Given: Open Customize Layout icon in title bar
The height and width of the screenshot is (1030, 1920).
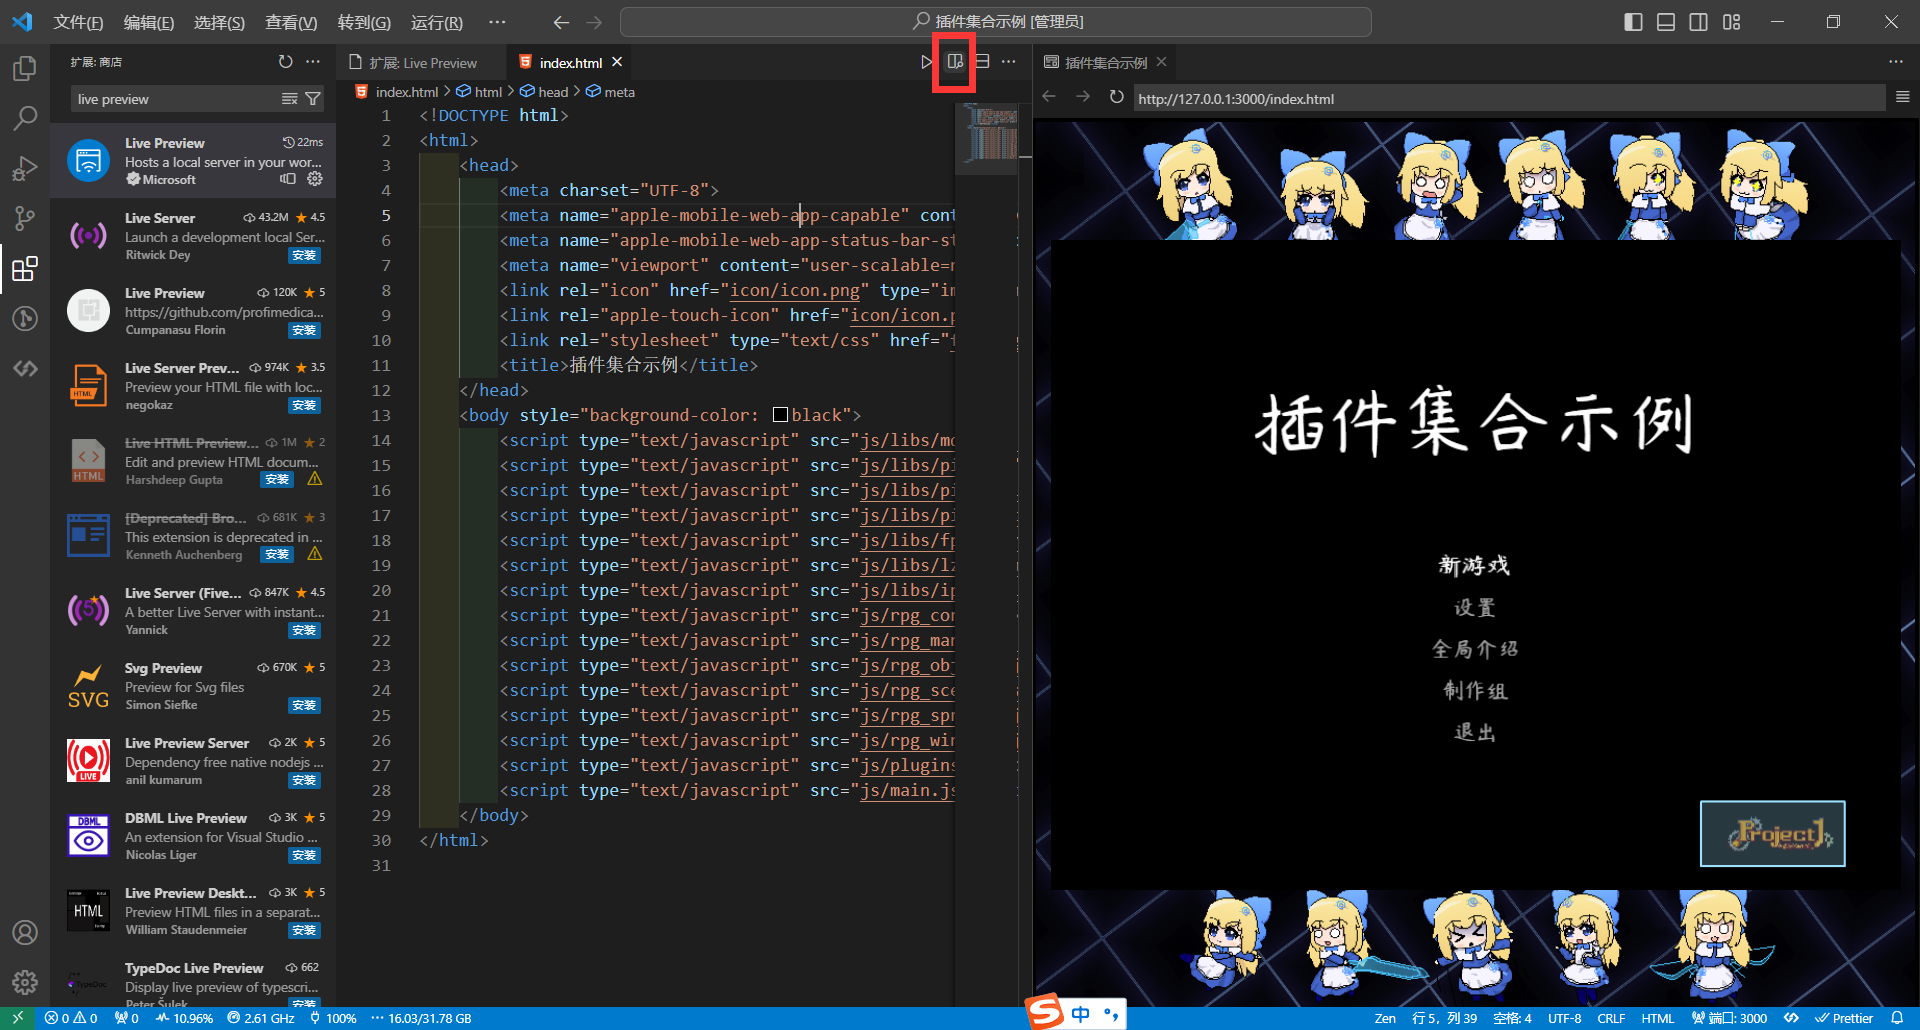Looking at the screenshot, I should click(x=1732, y=22).
